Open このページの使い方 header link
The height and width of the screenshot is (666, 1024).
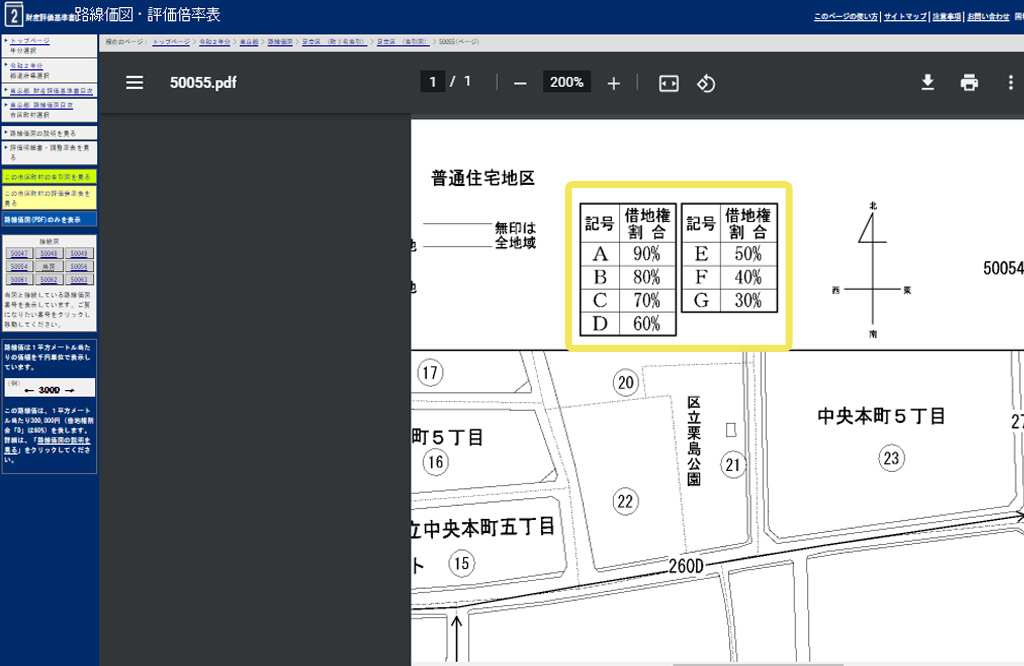[845, 17]
